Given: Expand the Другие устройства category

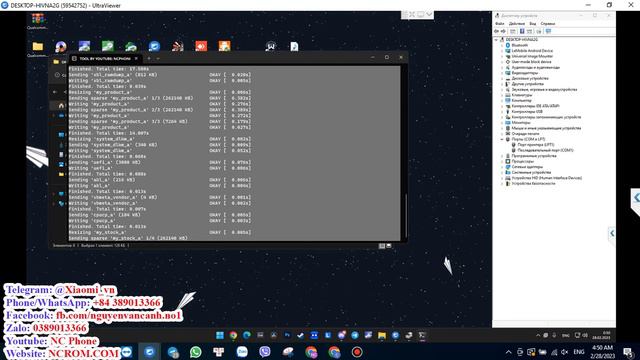Looking at the screenshot, I should (502, 84).
